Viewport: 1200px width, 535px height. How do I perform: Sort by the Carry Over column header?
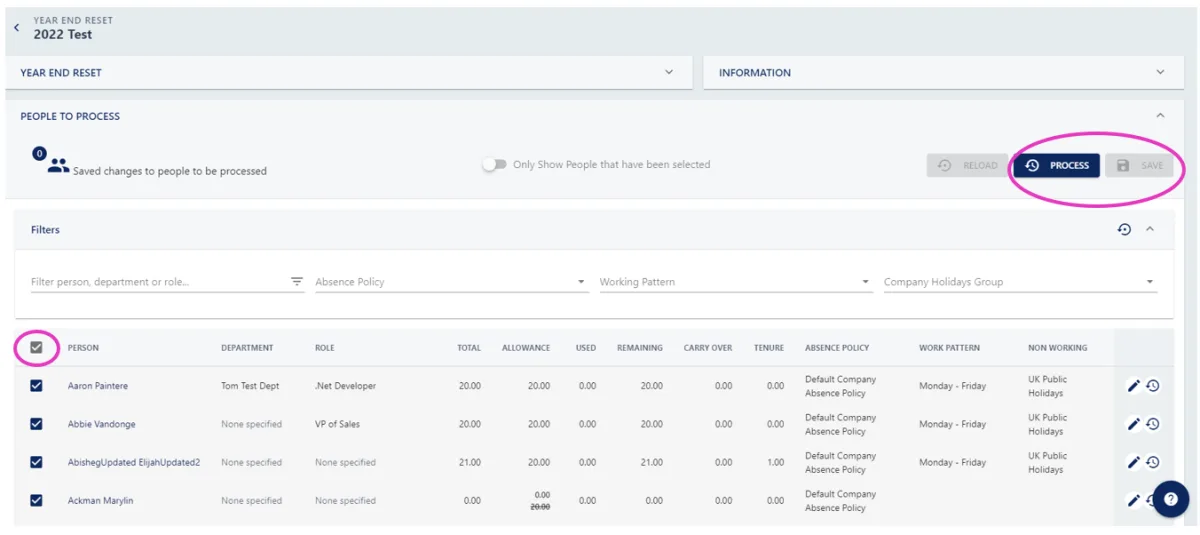(x=708, y=348)
